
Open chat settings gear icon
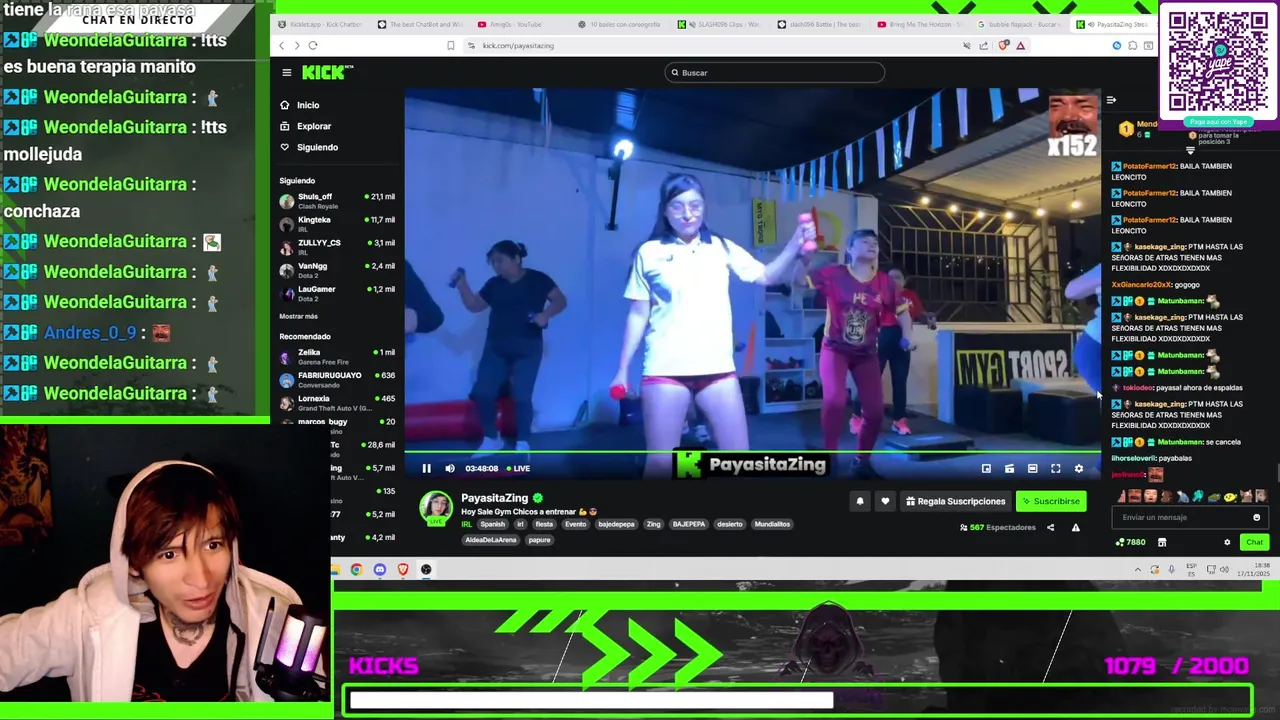coord(1227,542)
